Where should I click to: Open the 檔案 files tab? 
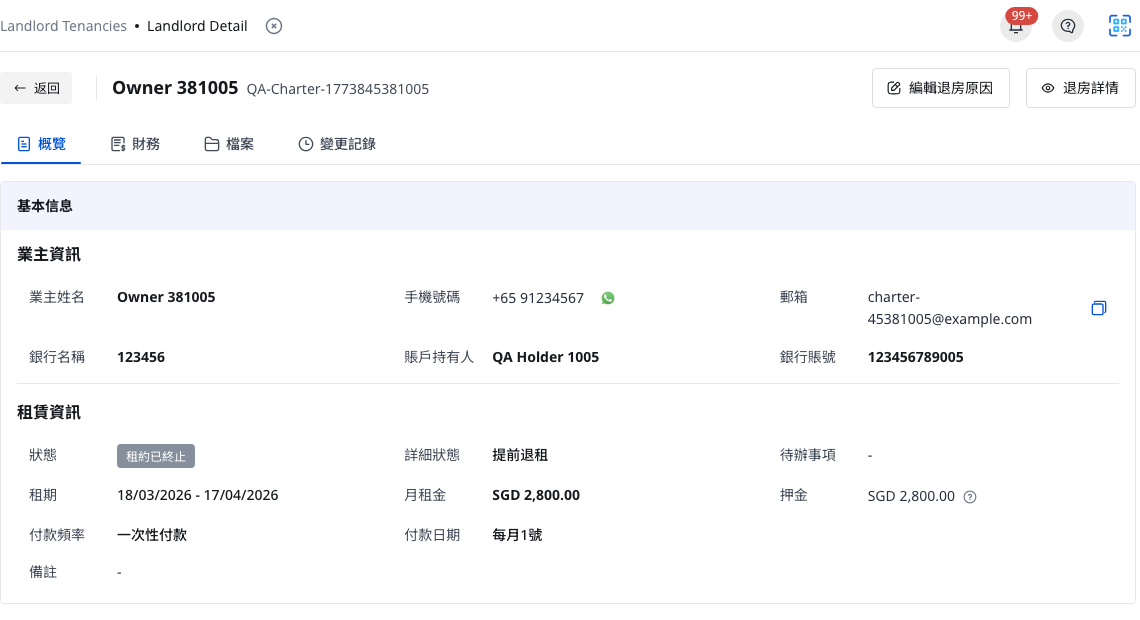point(229,144)
